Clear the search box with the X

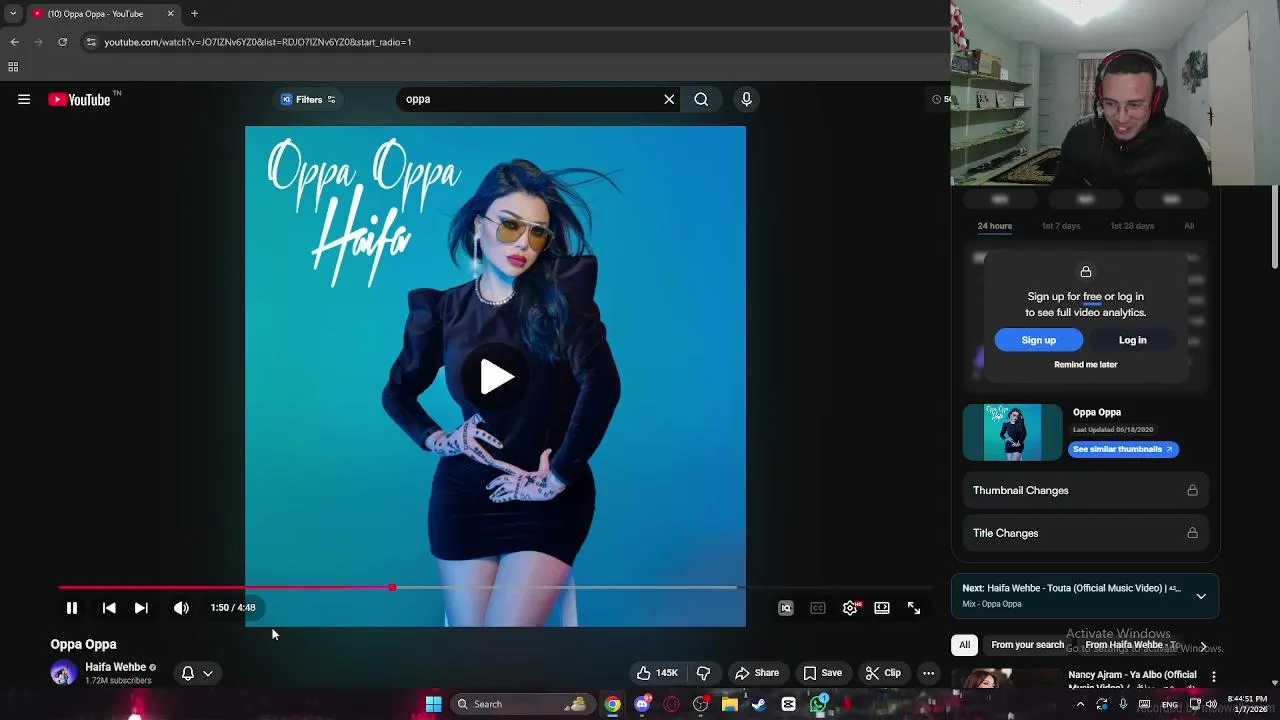669,99
